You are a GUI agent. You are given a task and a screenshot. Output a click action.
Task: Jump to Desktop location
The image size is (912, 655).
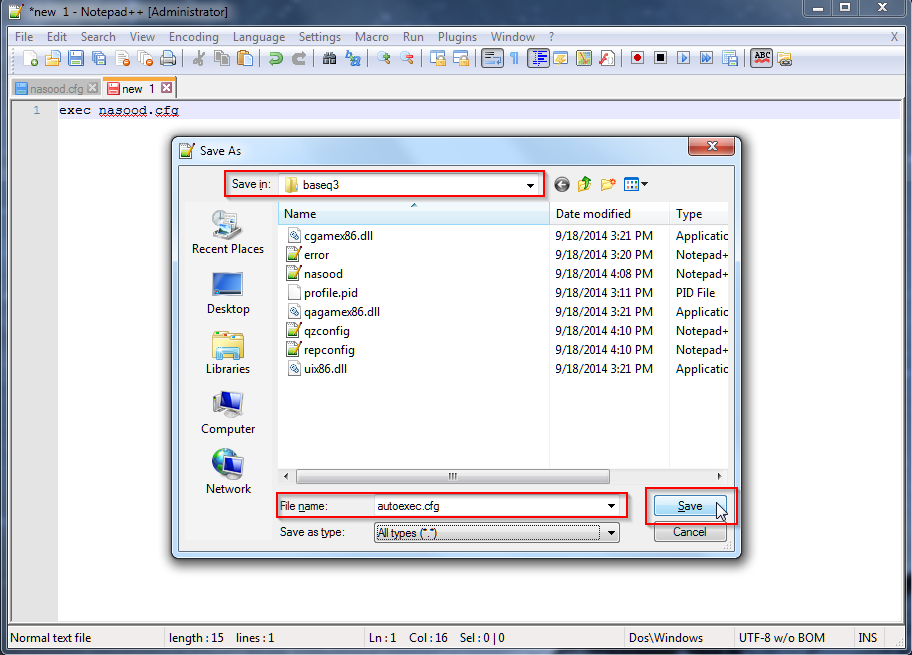point(228,292)
